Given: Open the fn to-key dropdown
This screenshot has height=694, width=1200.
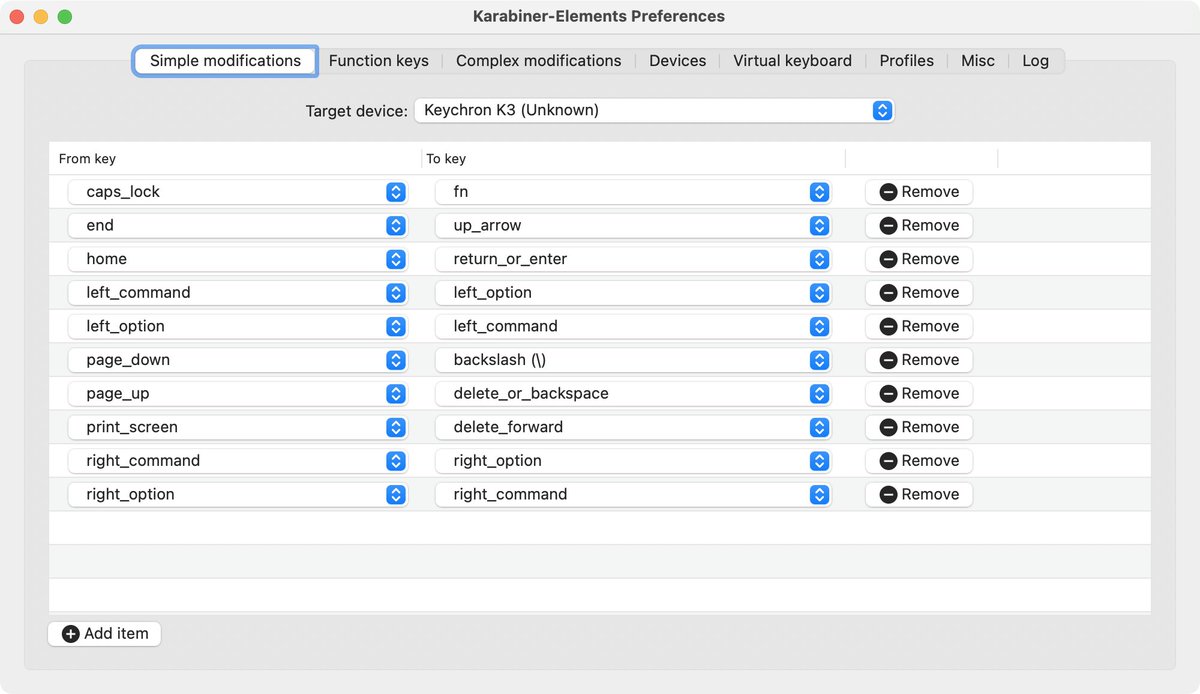Looking at the screenshot, I should point(633,192).
